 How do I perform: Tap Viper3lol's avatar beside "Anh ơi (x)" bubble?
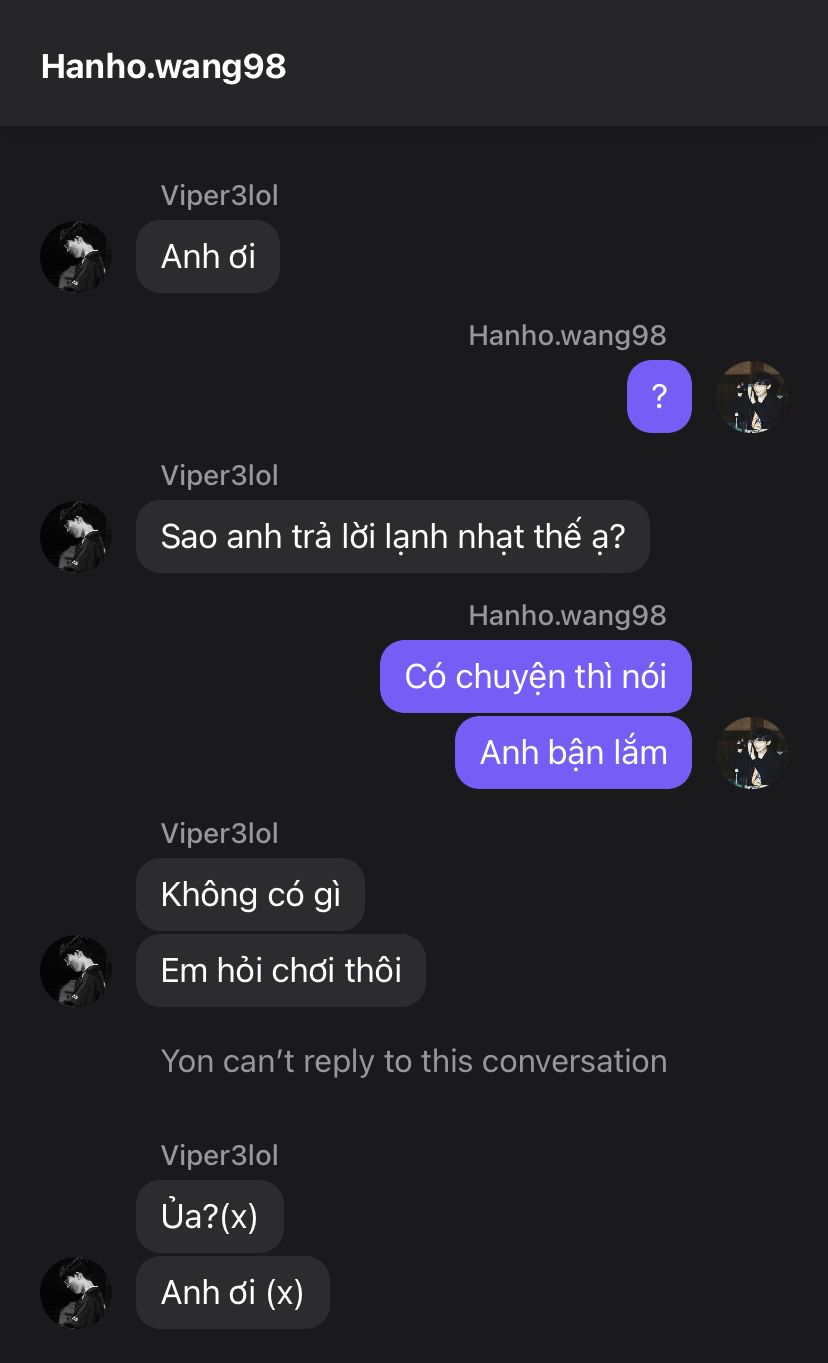point(75,1292)
